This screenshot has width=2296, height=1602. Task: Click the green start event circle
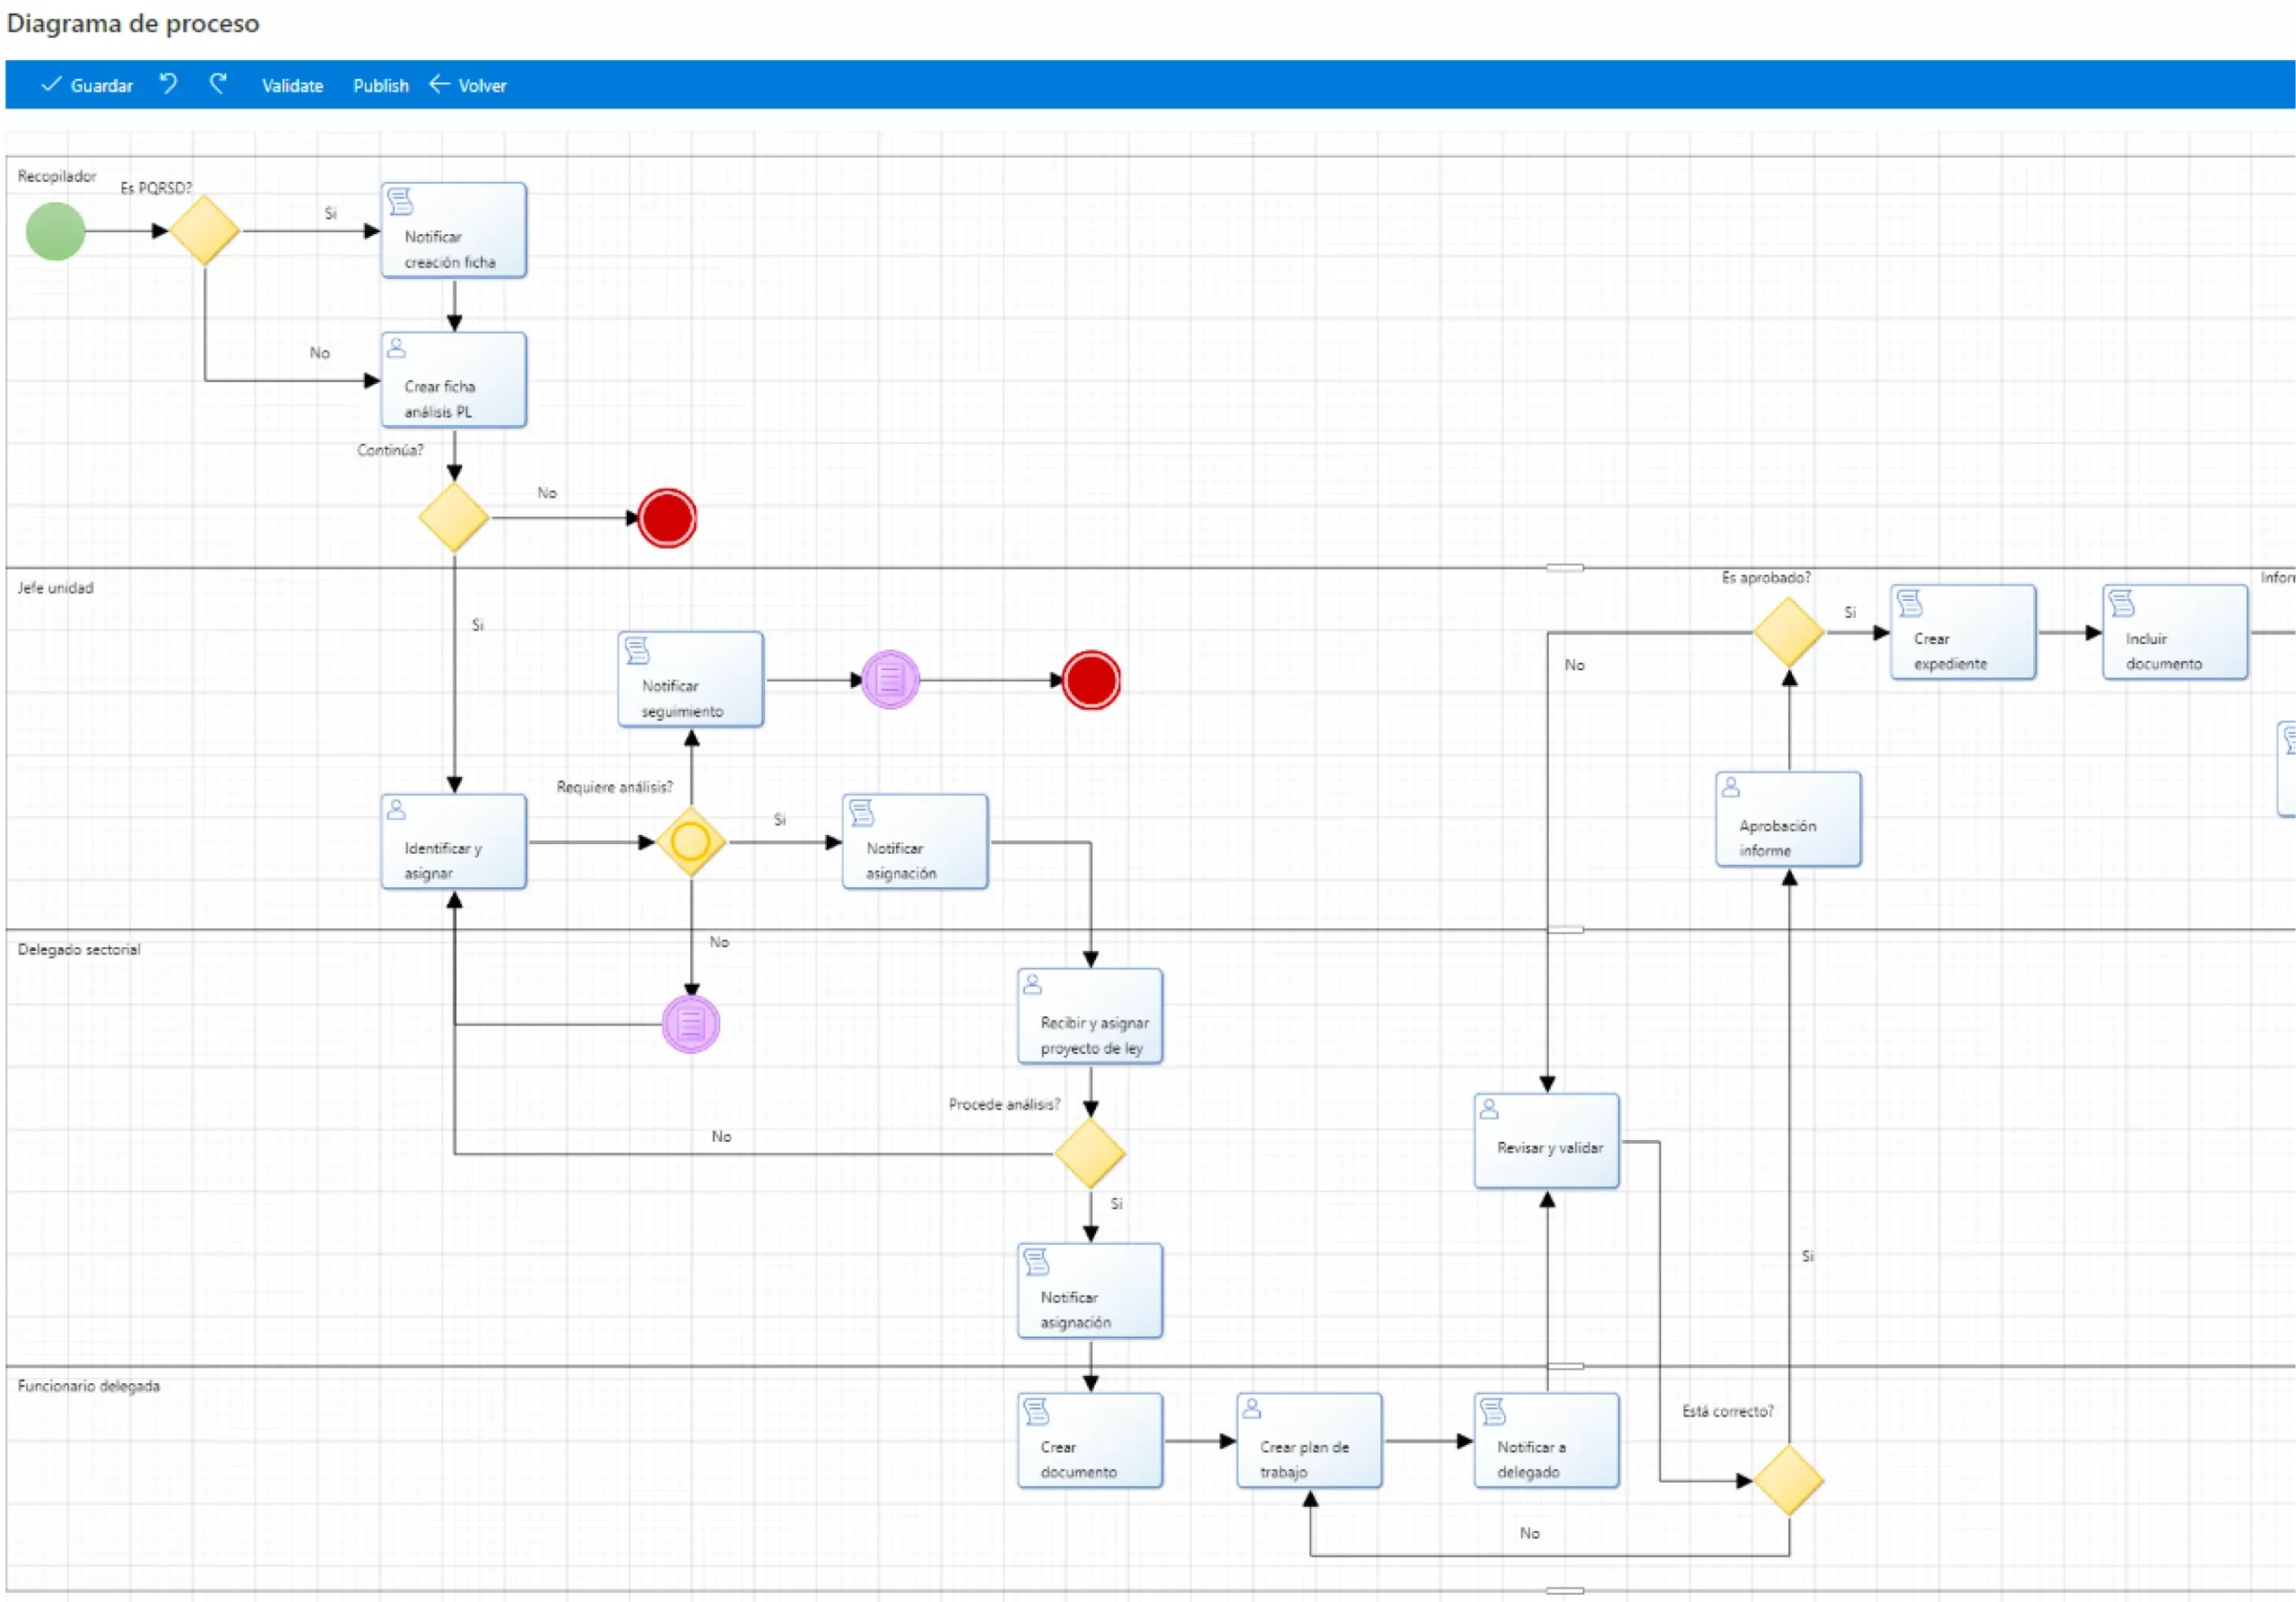(55, 231)
